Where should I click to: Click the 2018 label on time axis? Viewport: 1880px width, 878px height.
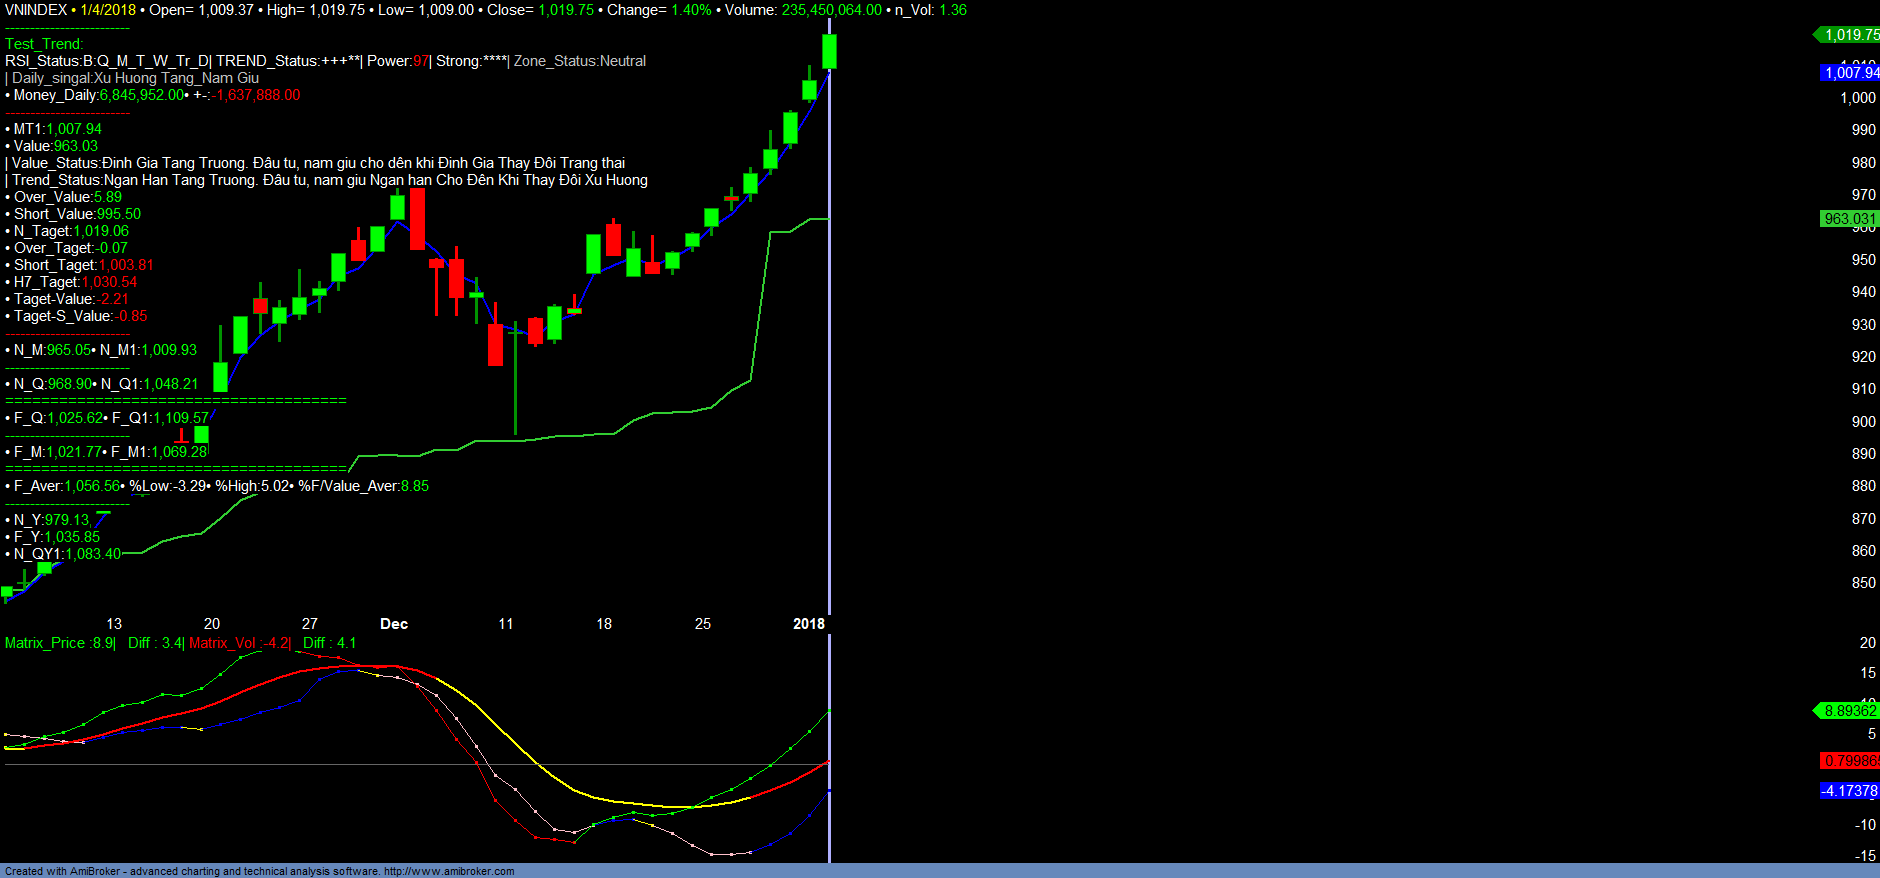click(x=808, y=624)
